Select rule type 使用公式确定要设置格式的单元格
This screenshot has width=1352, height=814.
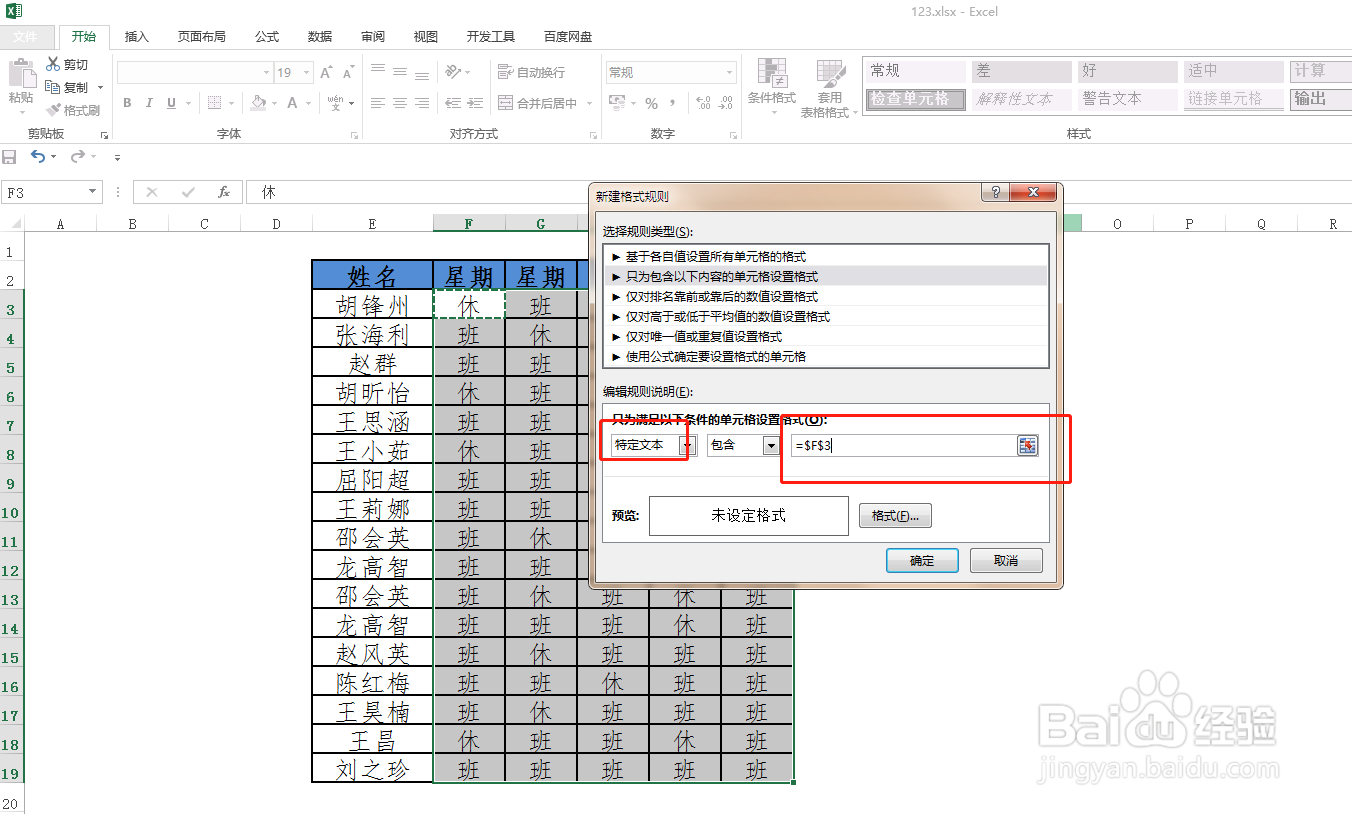[x=826, y=357]
